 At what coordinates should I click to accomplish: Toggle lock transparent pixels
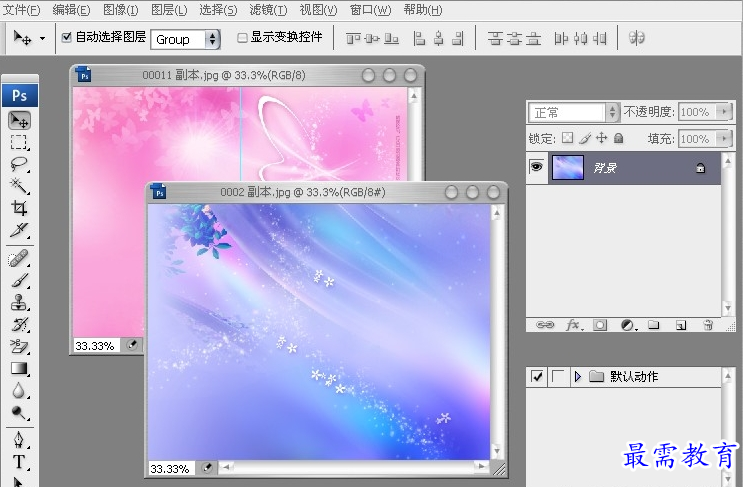point(567,138)
